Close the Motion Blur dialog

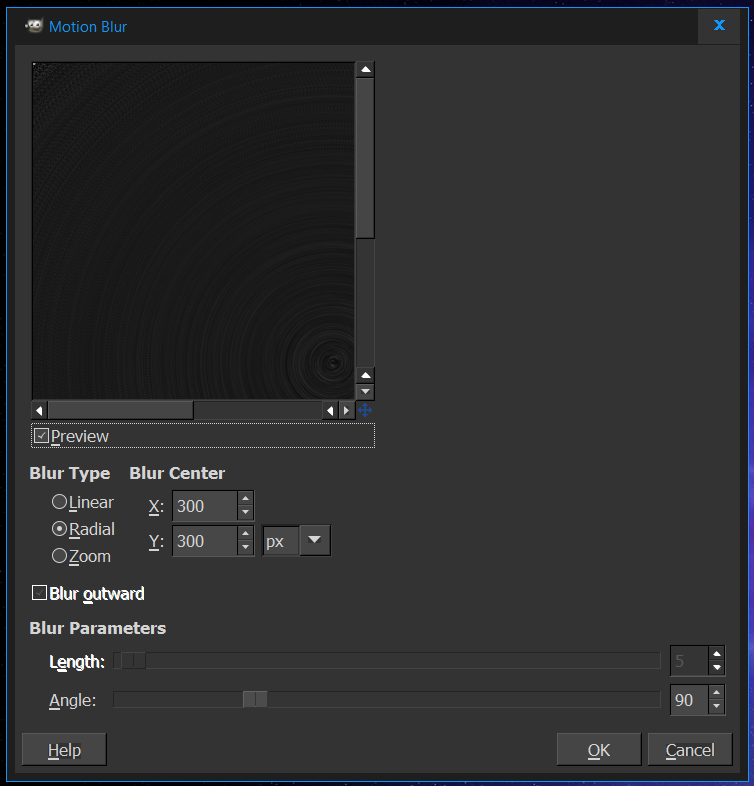tap(719, 26)
